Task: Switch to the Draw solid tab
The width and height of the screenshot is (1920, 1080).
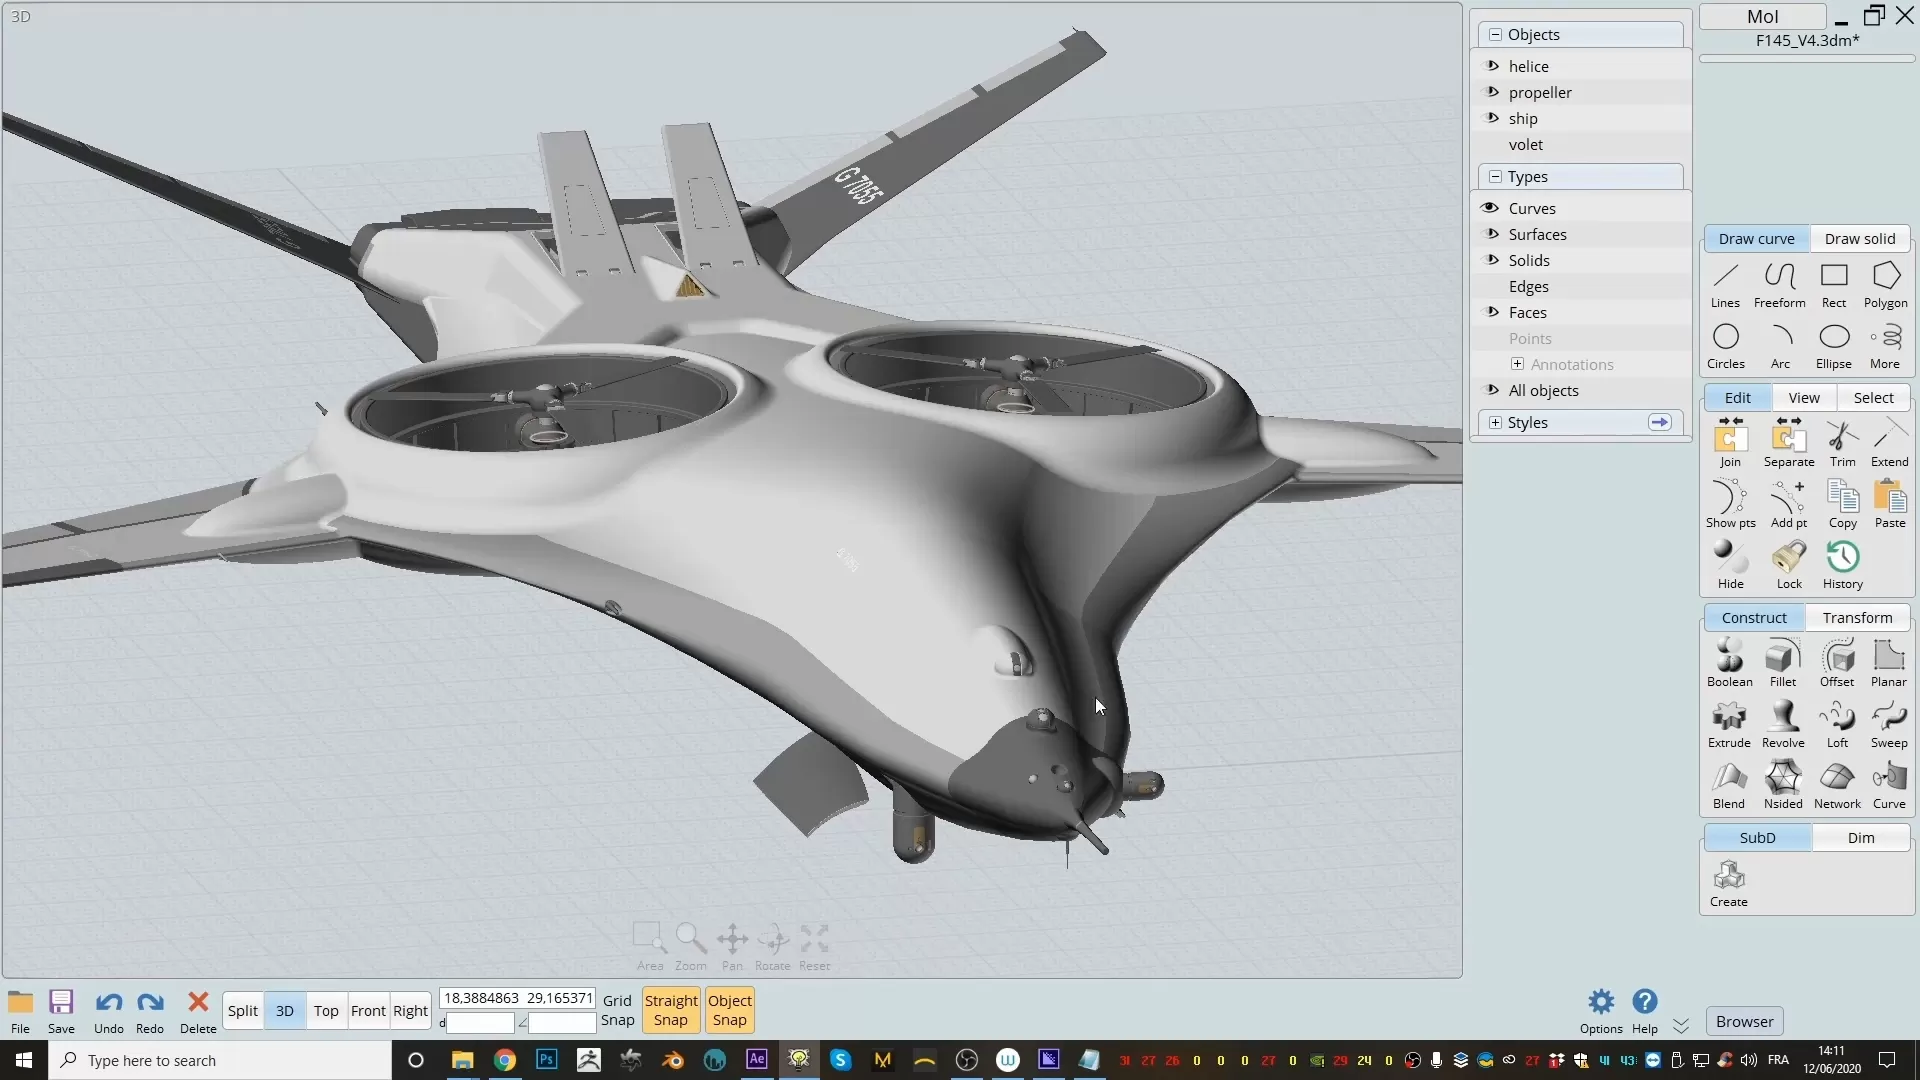Action: 1859,239
